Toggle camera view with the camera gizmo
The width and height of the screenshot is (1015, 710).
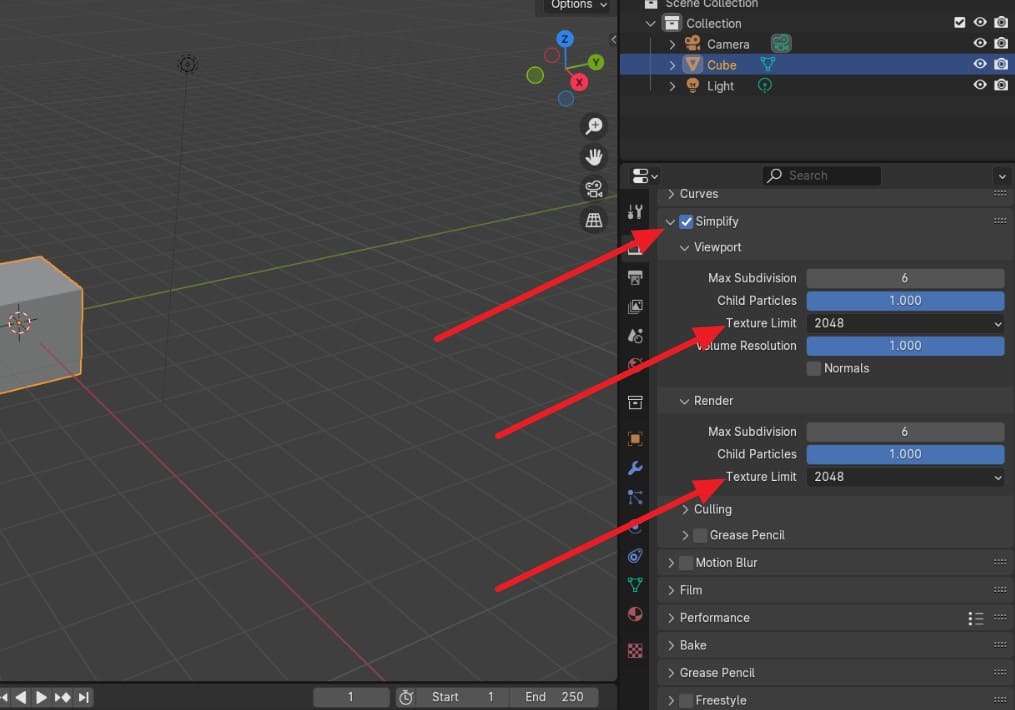(x=594, y=188)
